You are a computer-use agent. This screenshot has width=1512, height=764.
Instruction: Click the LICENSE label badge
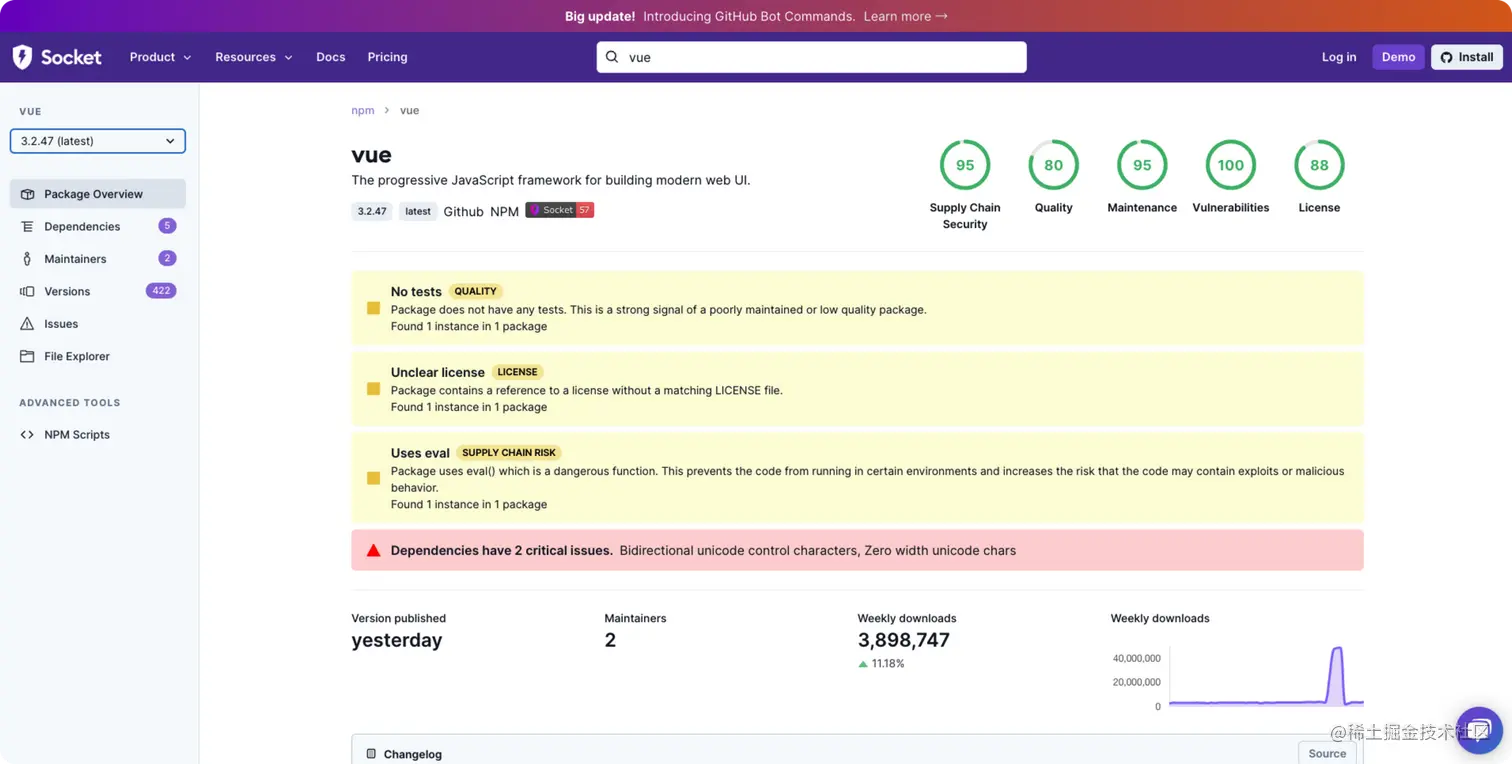click(x=518, y=372)
